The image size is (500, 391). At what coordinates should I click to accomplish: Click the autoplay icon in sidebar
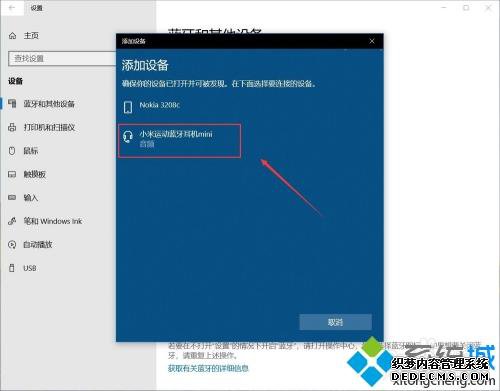click(12, 245)
